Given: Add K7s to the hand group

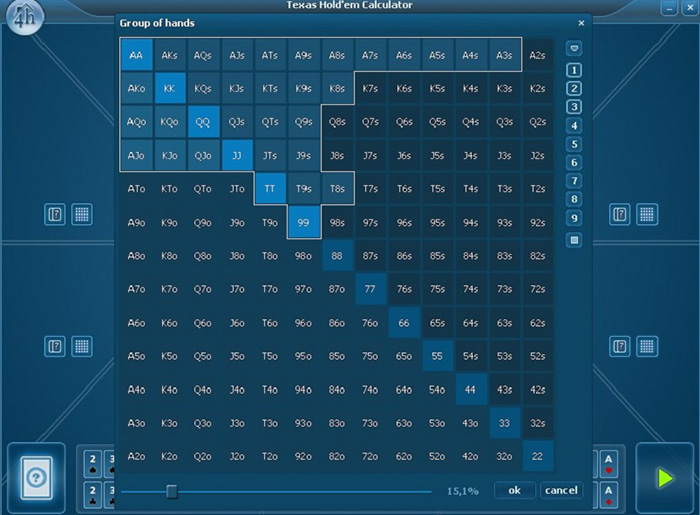Looking at the screenshot, I should [370, 88].
